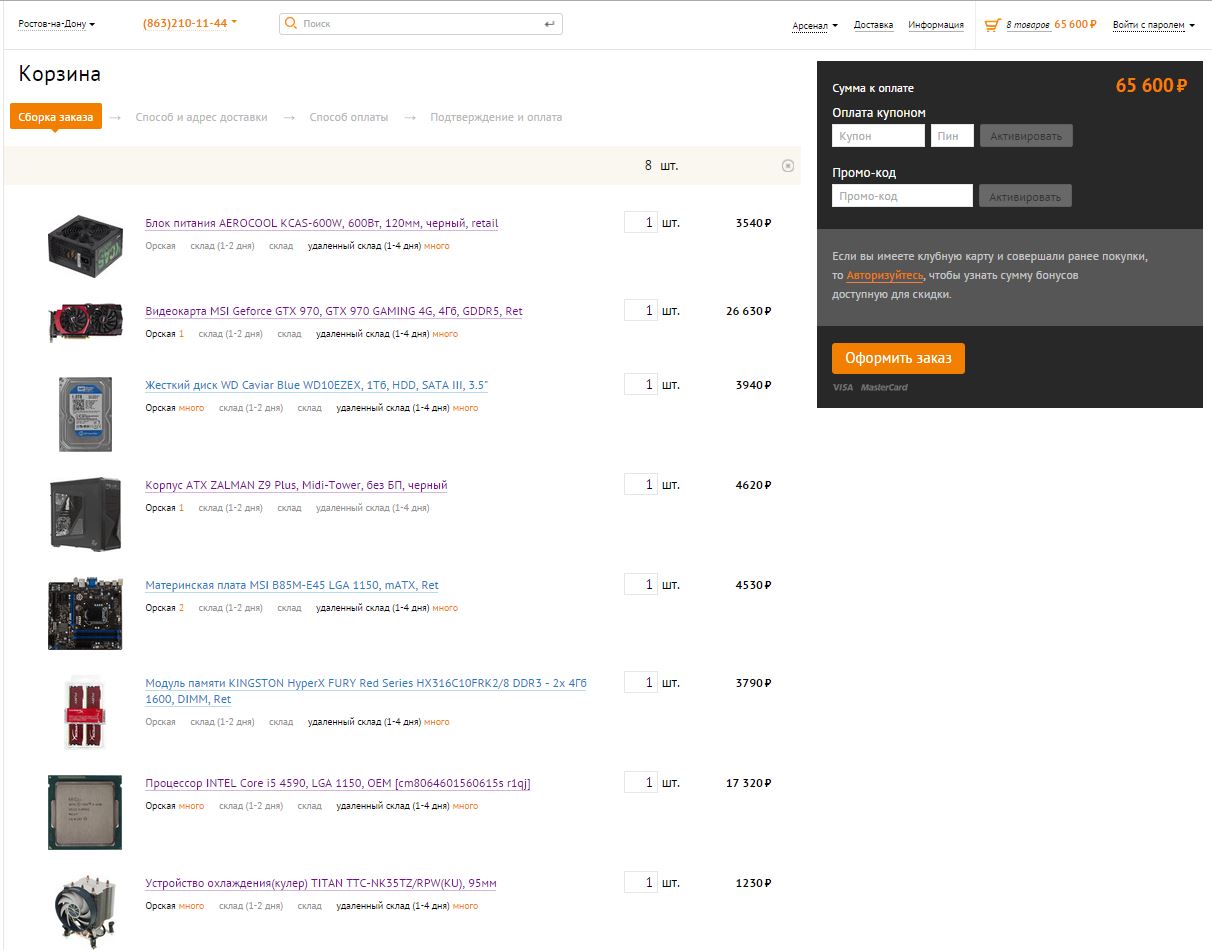
Task: Click quantity field for AEROCOOL power supply
Action: (640, 223)
